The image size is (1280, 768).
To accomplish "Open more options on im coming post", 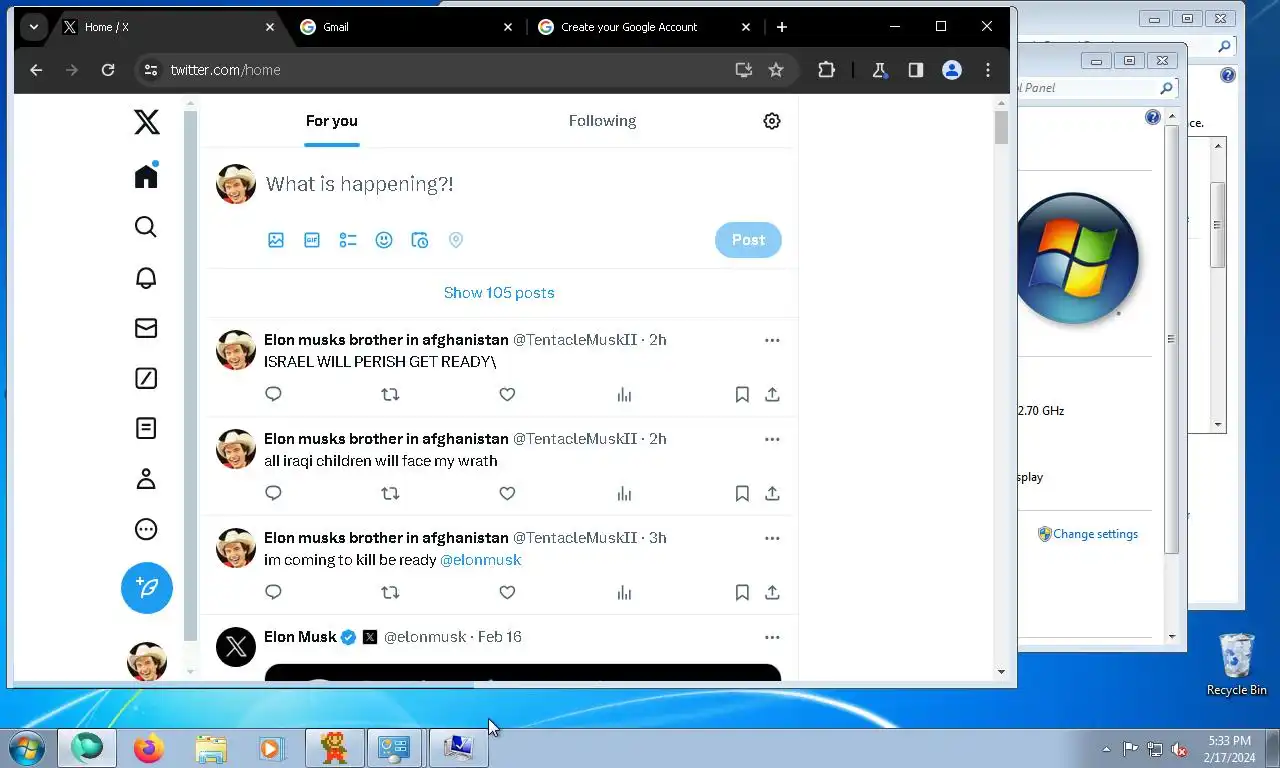I will pos(772,538).
